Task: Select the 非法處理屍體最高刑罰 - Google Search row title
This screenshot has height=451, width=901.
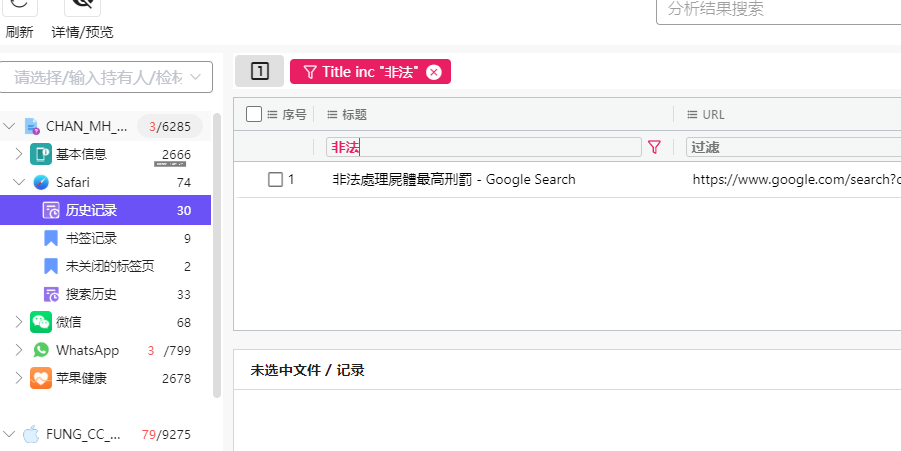Action: coord(454,180)
